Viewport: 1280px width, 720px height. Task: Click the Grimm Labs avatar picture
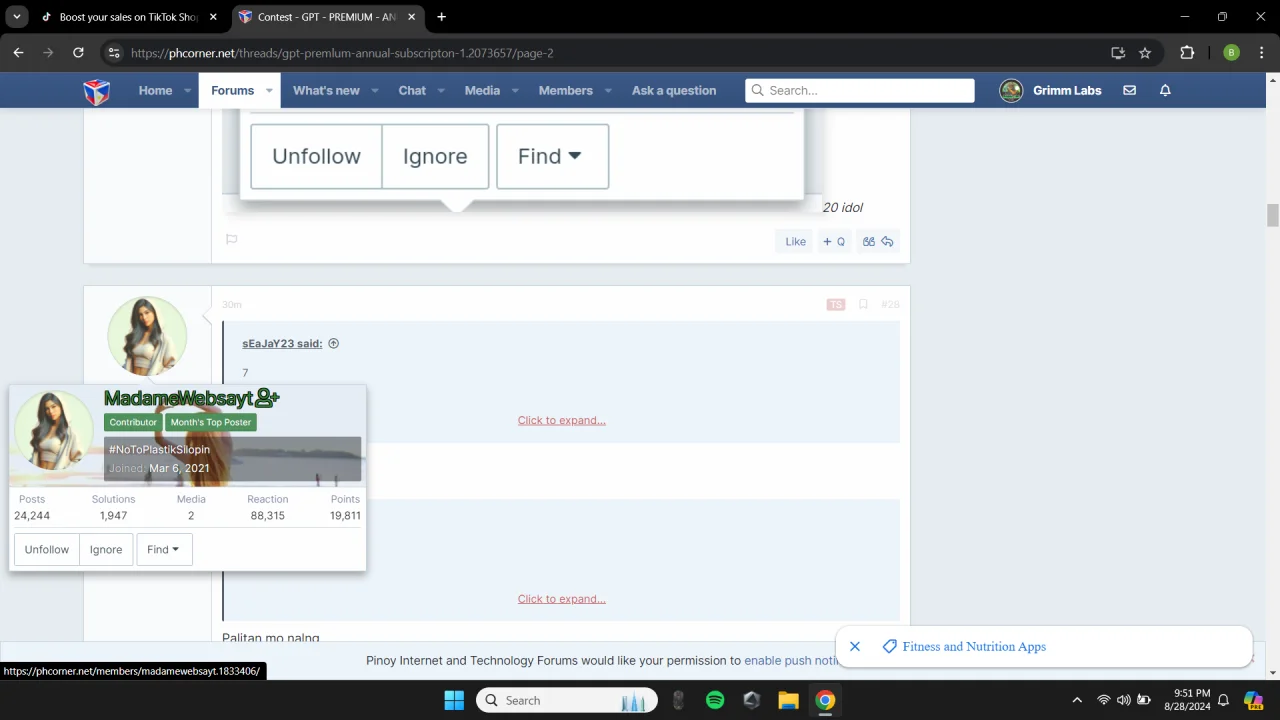tap(1011, 90)
